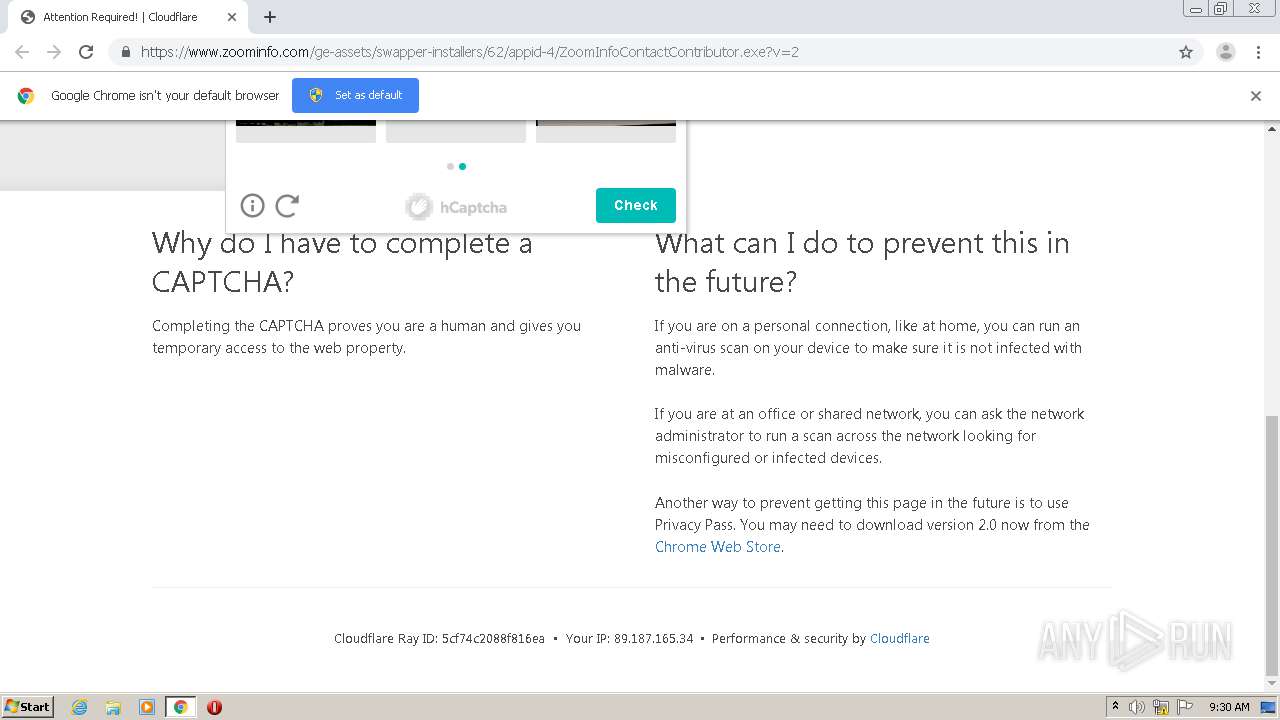1280x720 pixels.
Task: Launch Internet Explorer from taskbar
Action: pos(80,707)
